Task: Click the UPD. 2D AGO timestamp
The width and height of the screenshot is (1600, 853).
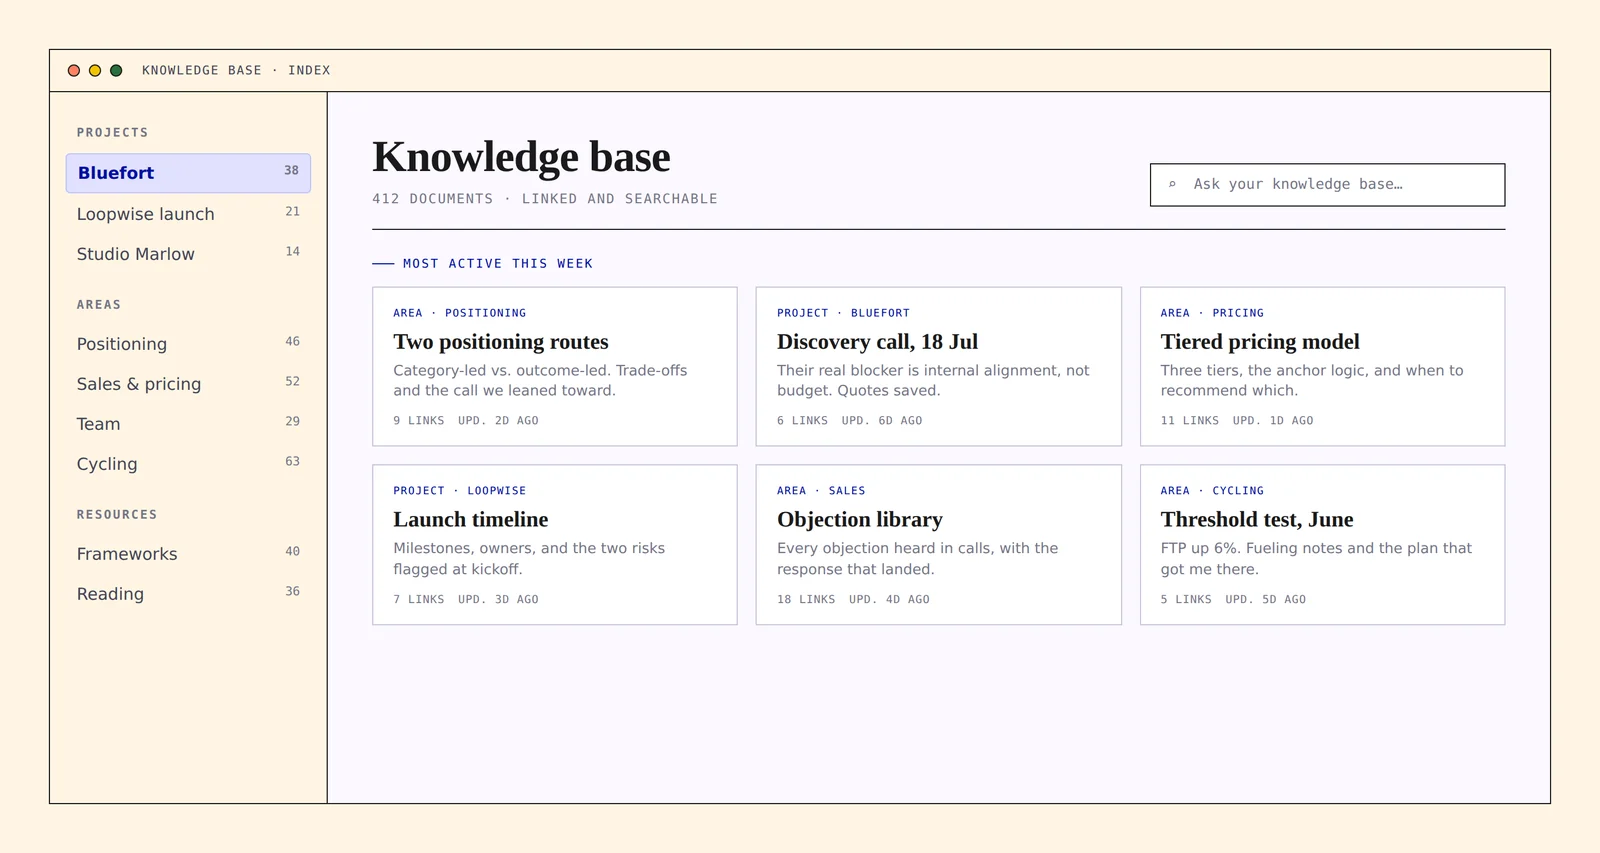Action: [498, 421]
